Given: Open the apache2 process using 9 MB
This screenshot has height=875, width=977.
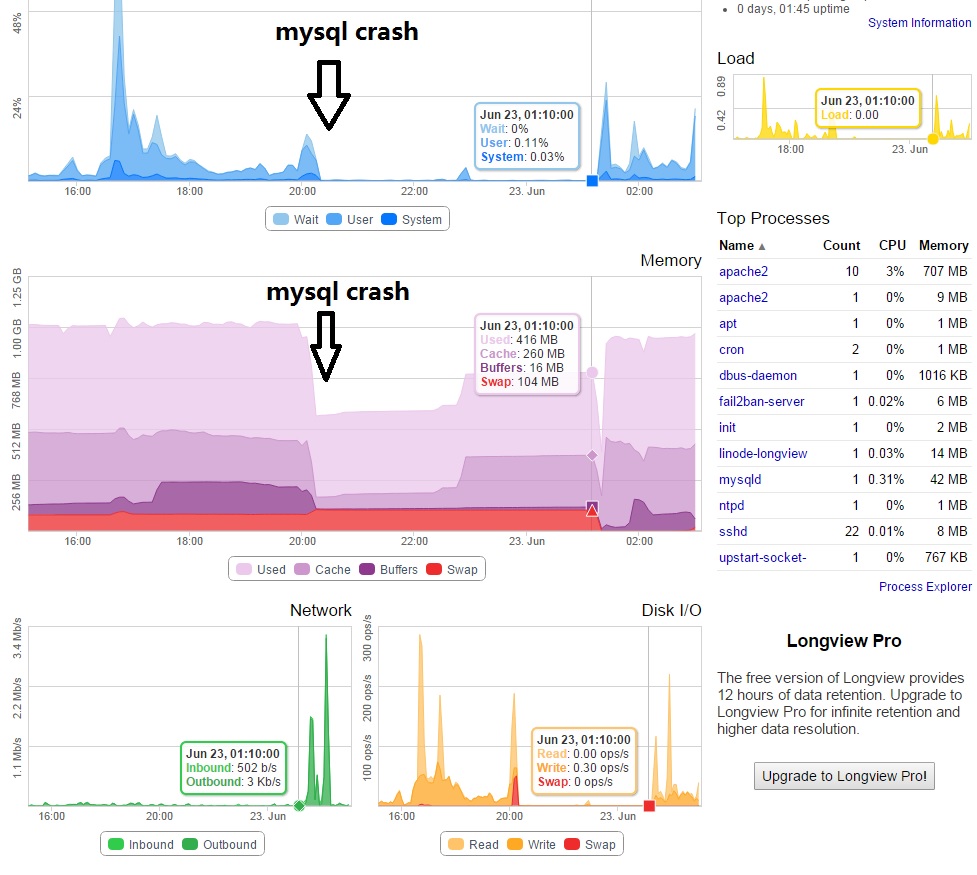Looking at the screenshot, I should [x=743, y=298].
